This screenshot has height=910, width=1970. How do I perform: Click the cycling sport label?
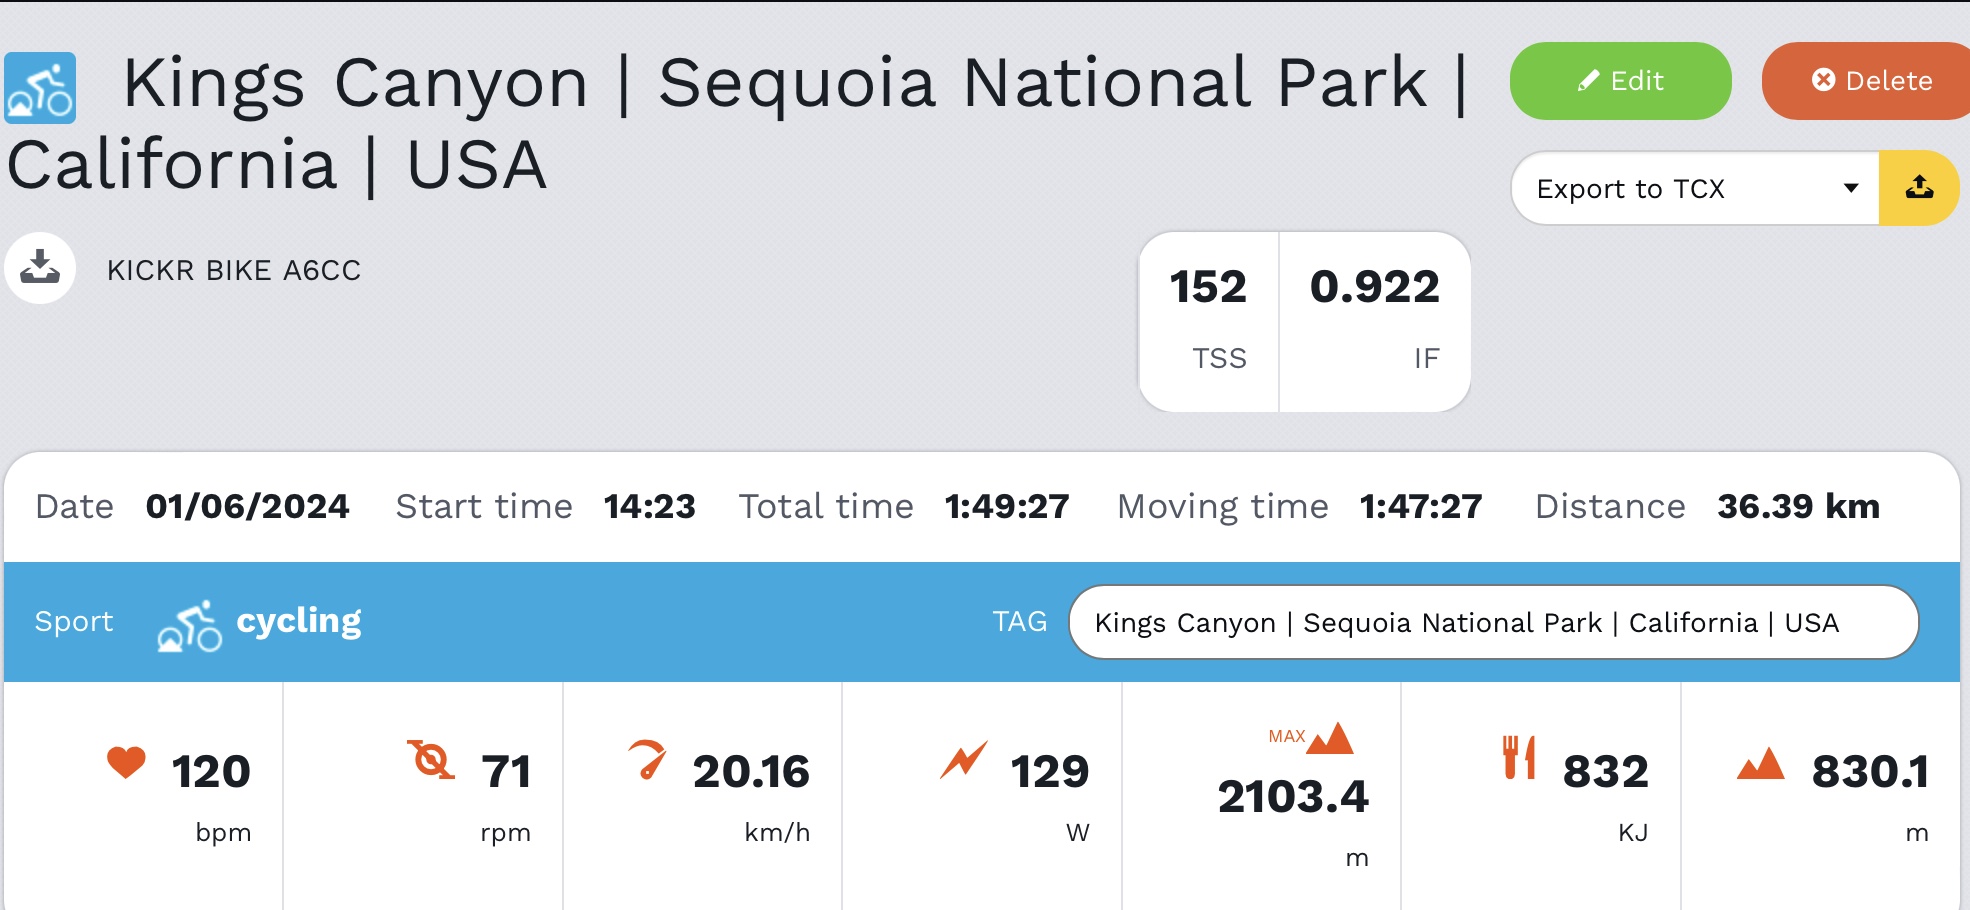299,622
